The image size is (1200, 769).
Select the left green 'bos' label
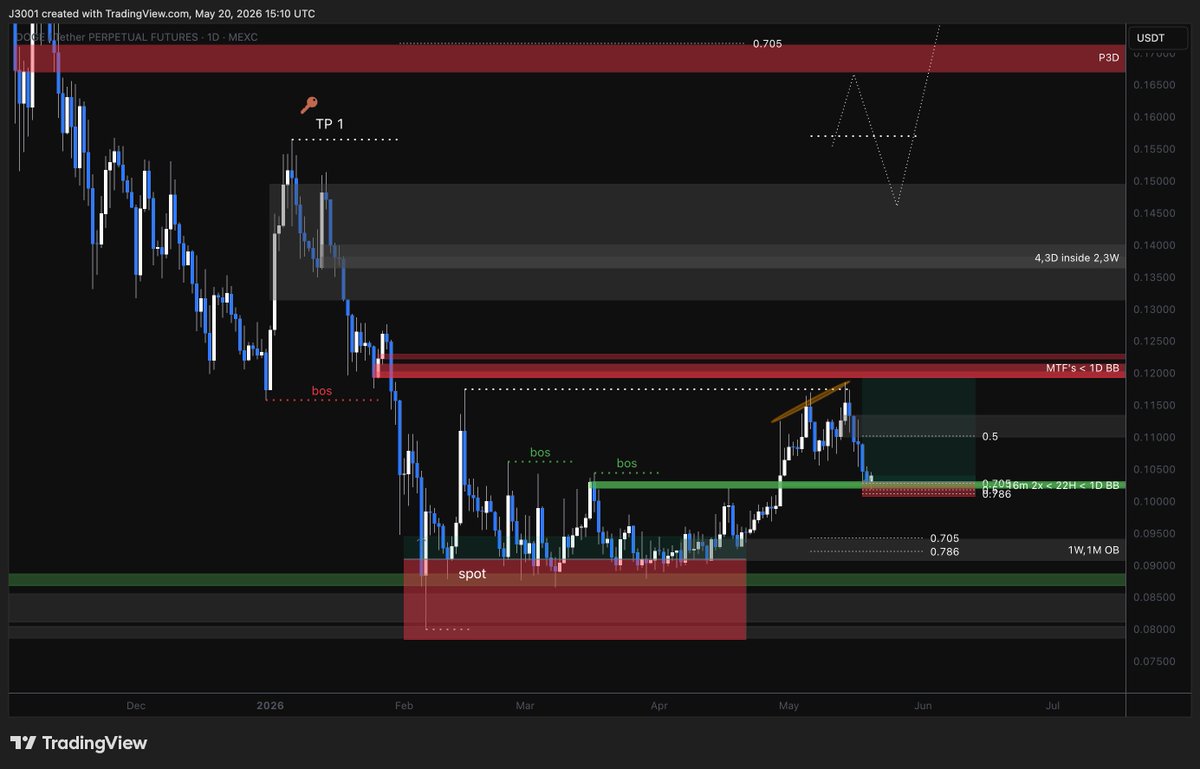point(540,453)
